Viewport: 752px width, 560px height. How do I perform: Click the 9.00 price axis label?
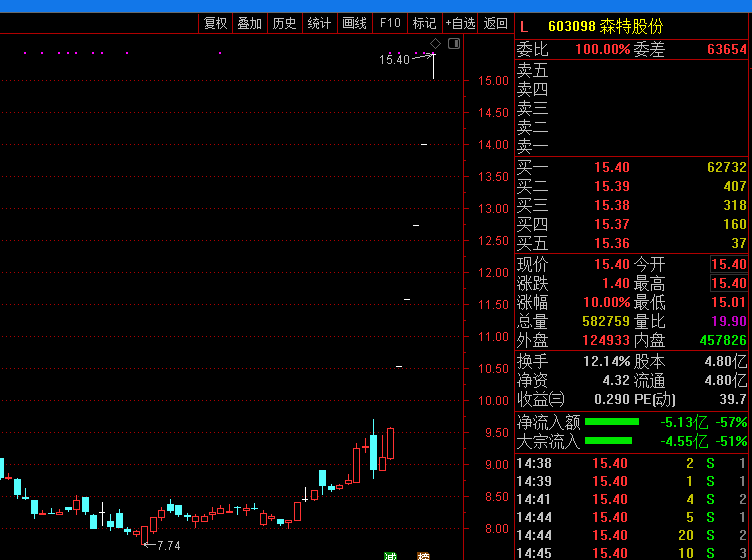[x=496, y=465]
